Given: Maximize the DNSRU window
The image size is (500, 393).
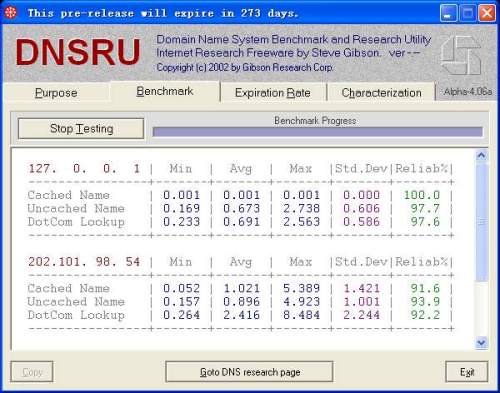Looking at the screenshot, I should click(468, 13).
